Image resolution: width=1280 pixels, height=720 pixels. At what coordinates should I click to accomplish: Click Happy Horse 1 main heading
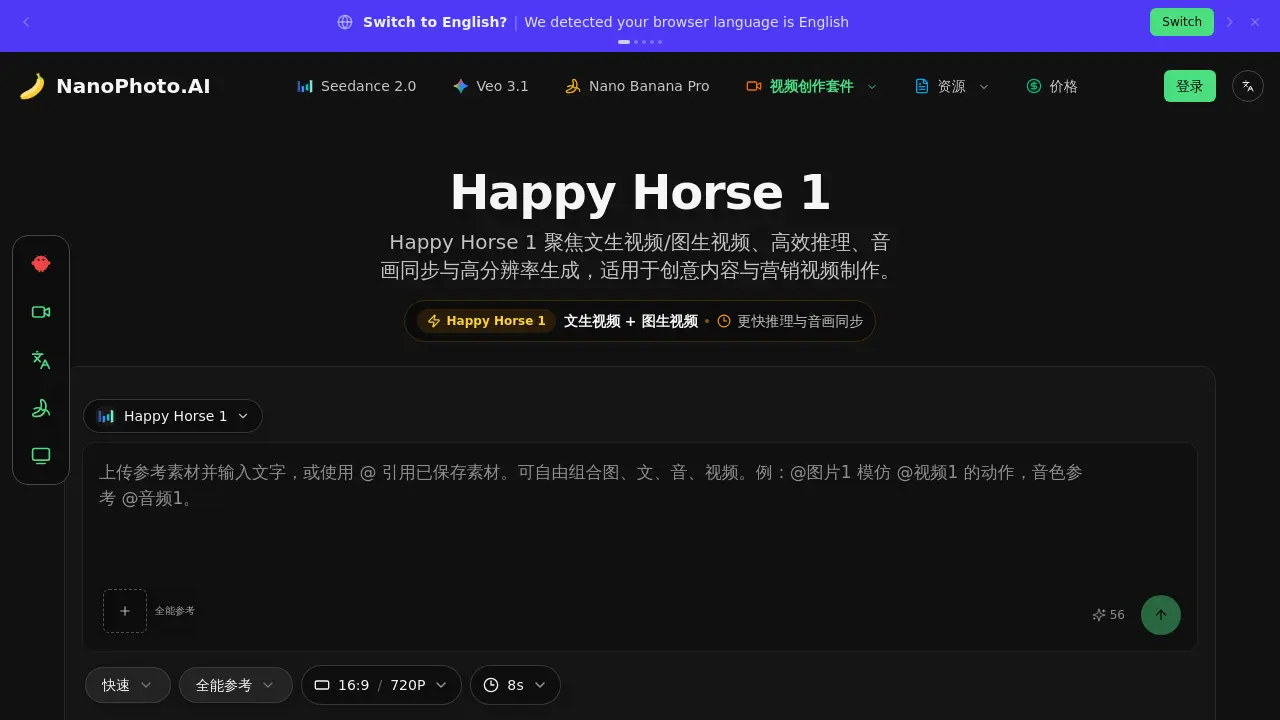[x=640, y=192]
